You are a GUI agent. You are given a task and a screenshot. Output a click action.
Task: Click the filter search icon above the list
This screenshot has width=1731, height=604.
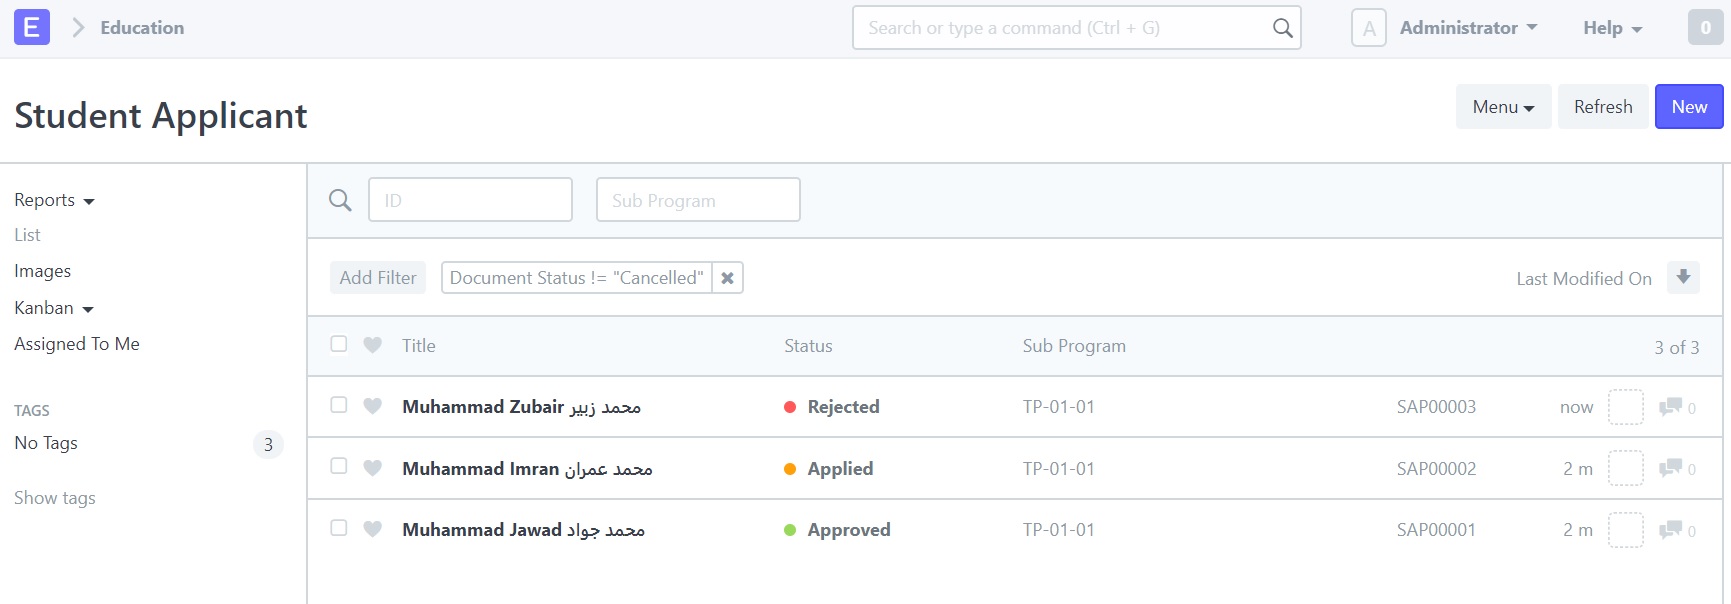tap(339, 200)
